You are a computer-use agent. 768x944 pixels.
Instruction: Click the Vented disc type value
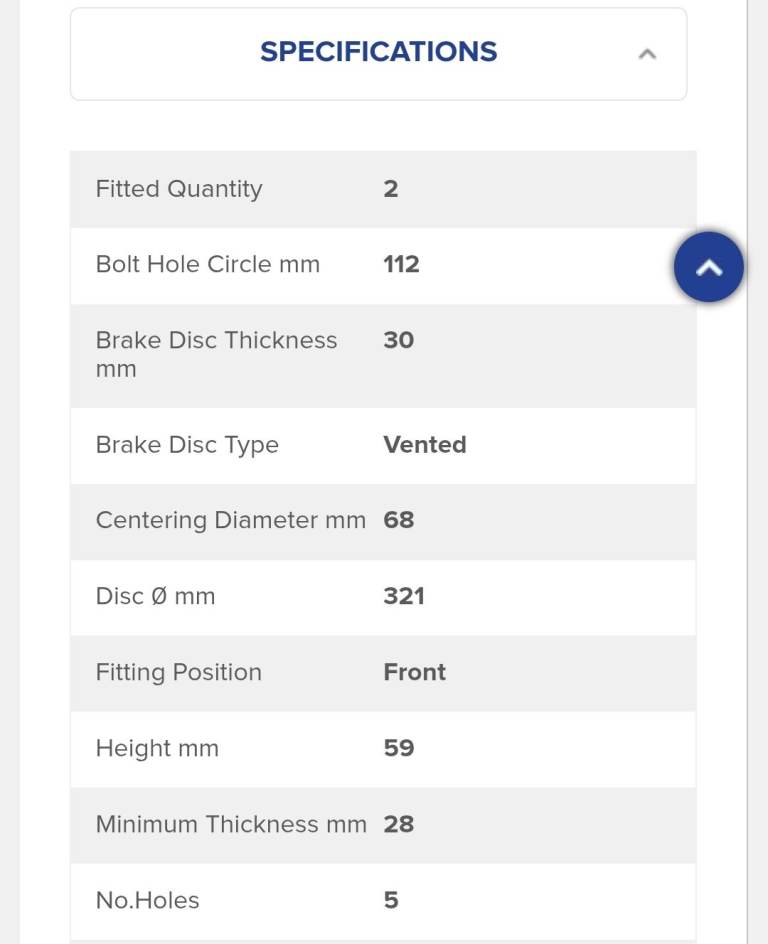coord(424,445)
